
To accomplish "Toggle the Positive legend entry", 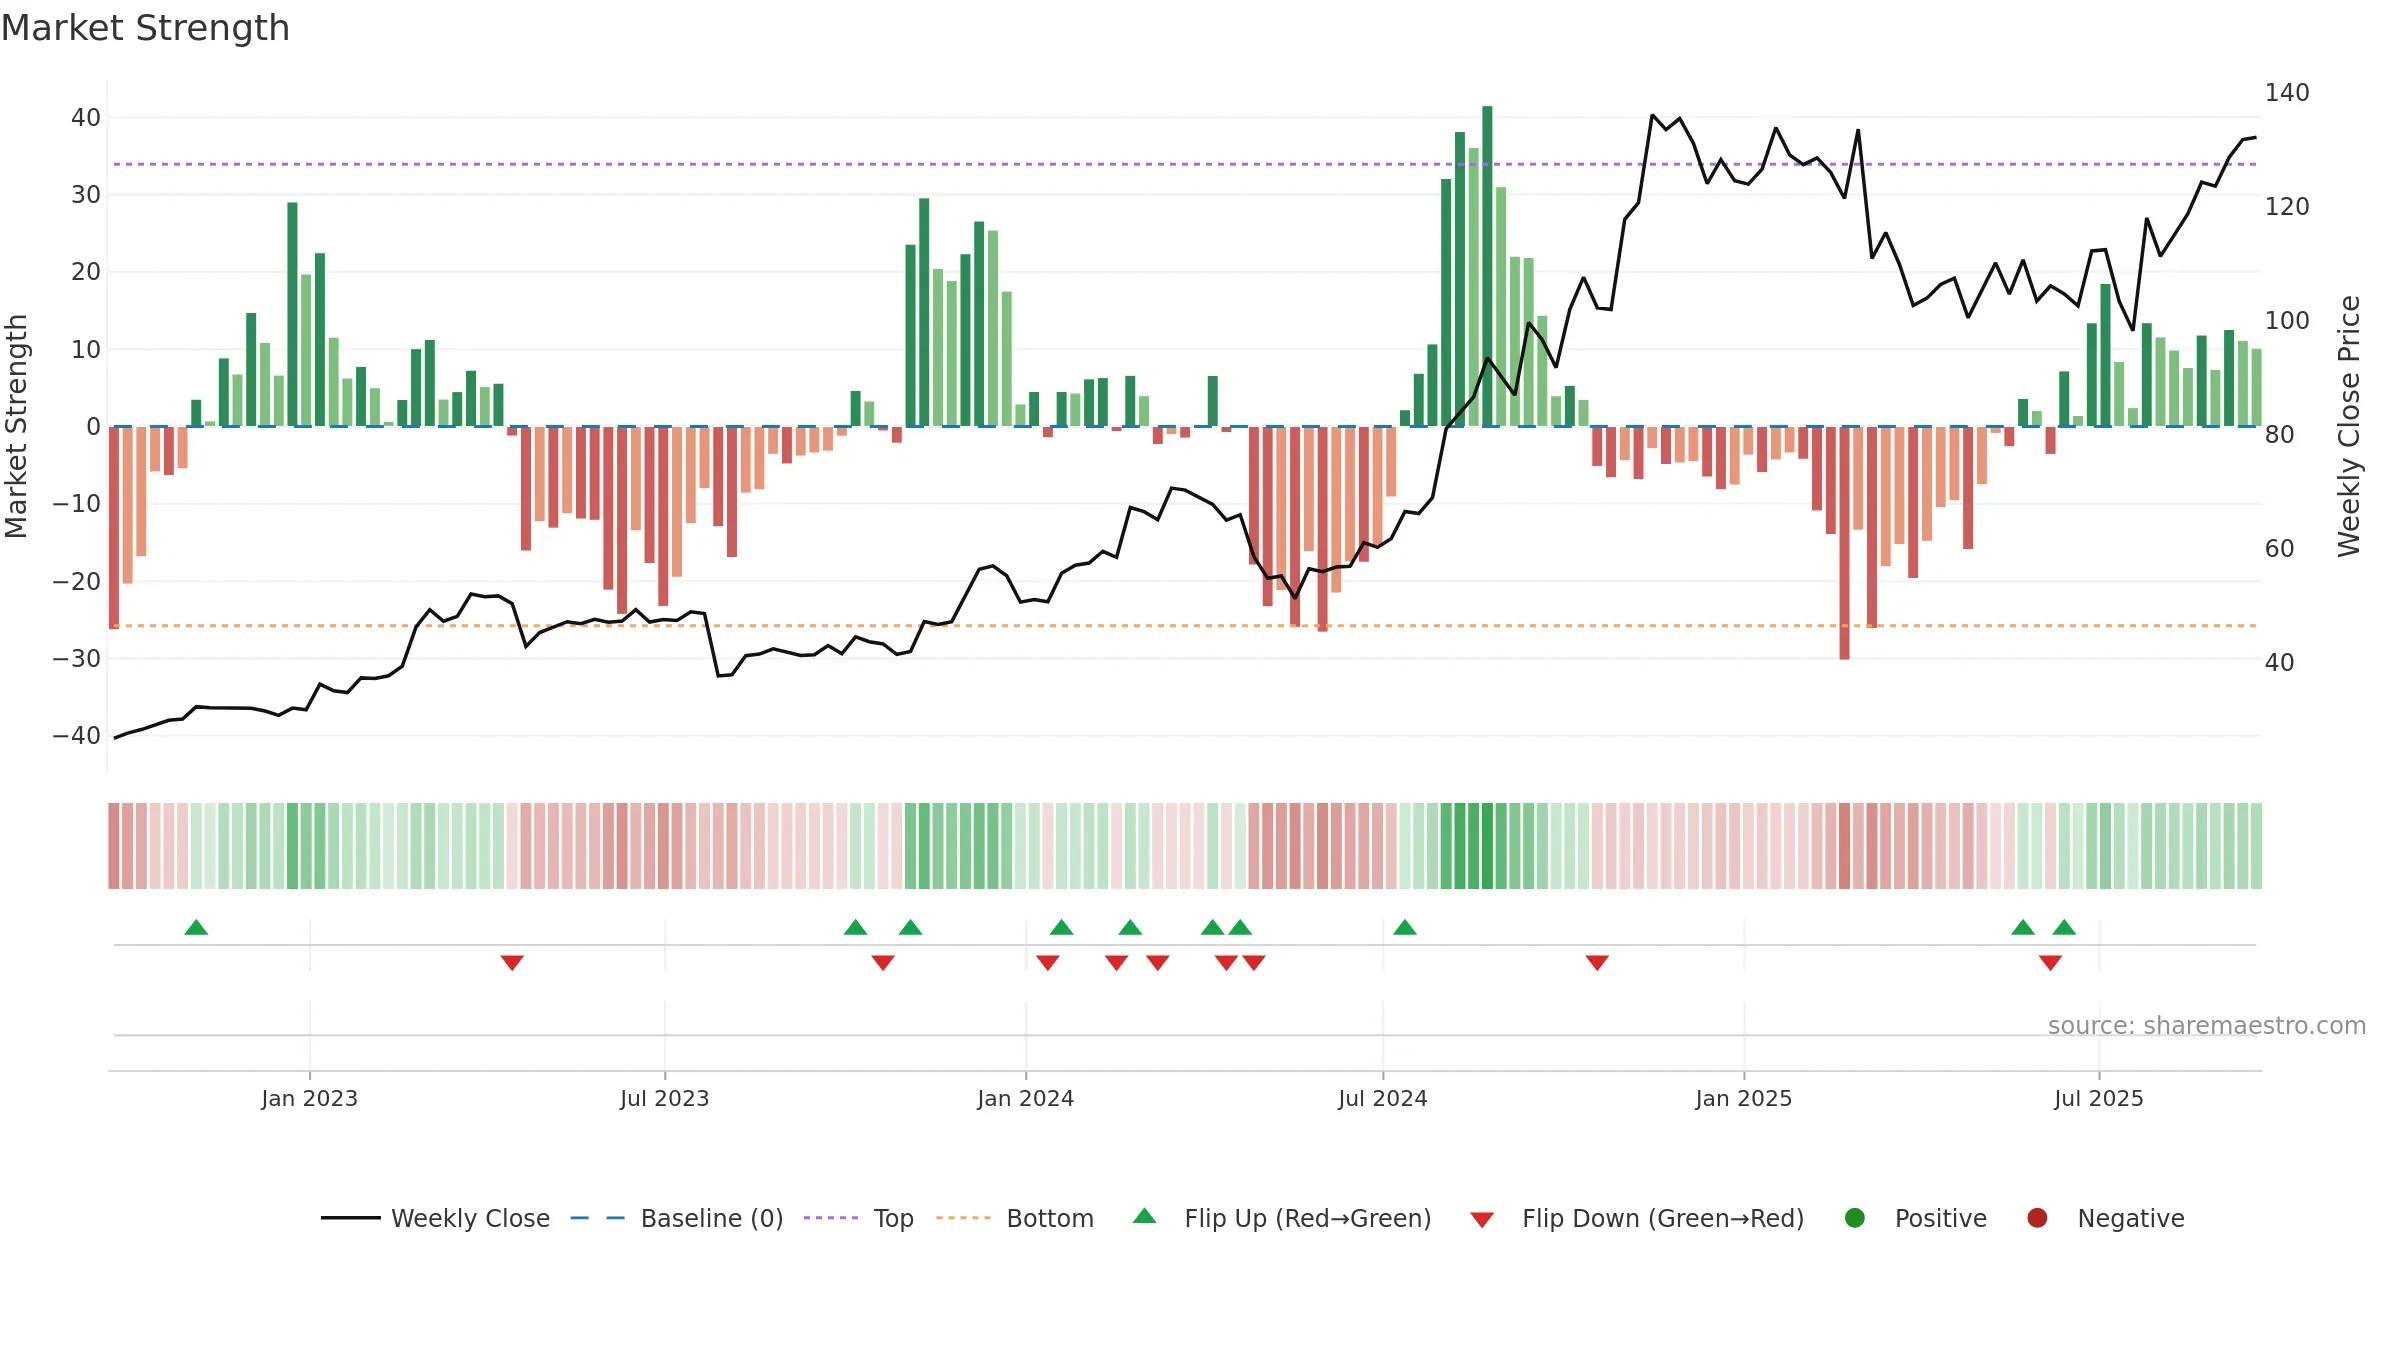I will [1915, 1218].
